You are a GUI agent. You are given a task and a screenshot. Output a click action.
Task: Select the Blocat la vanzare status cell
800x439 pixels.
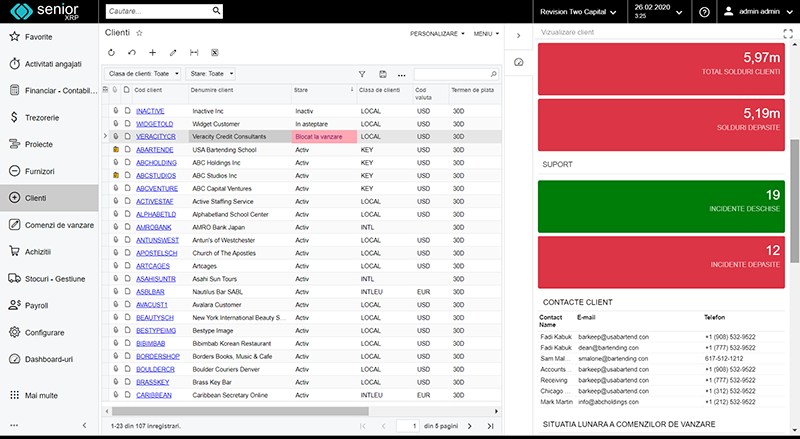click(x=324, y=137)
